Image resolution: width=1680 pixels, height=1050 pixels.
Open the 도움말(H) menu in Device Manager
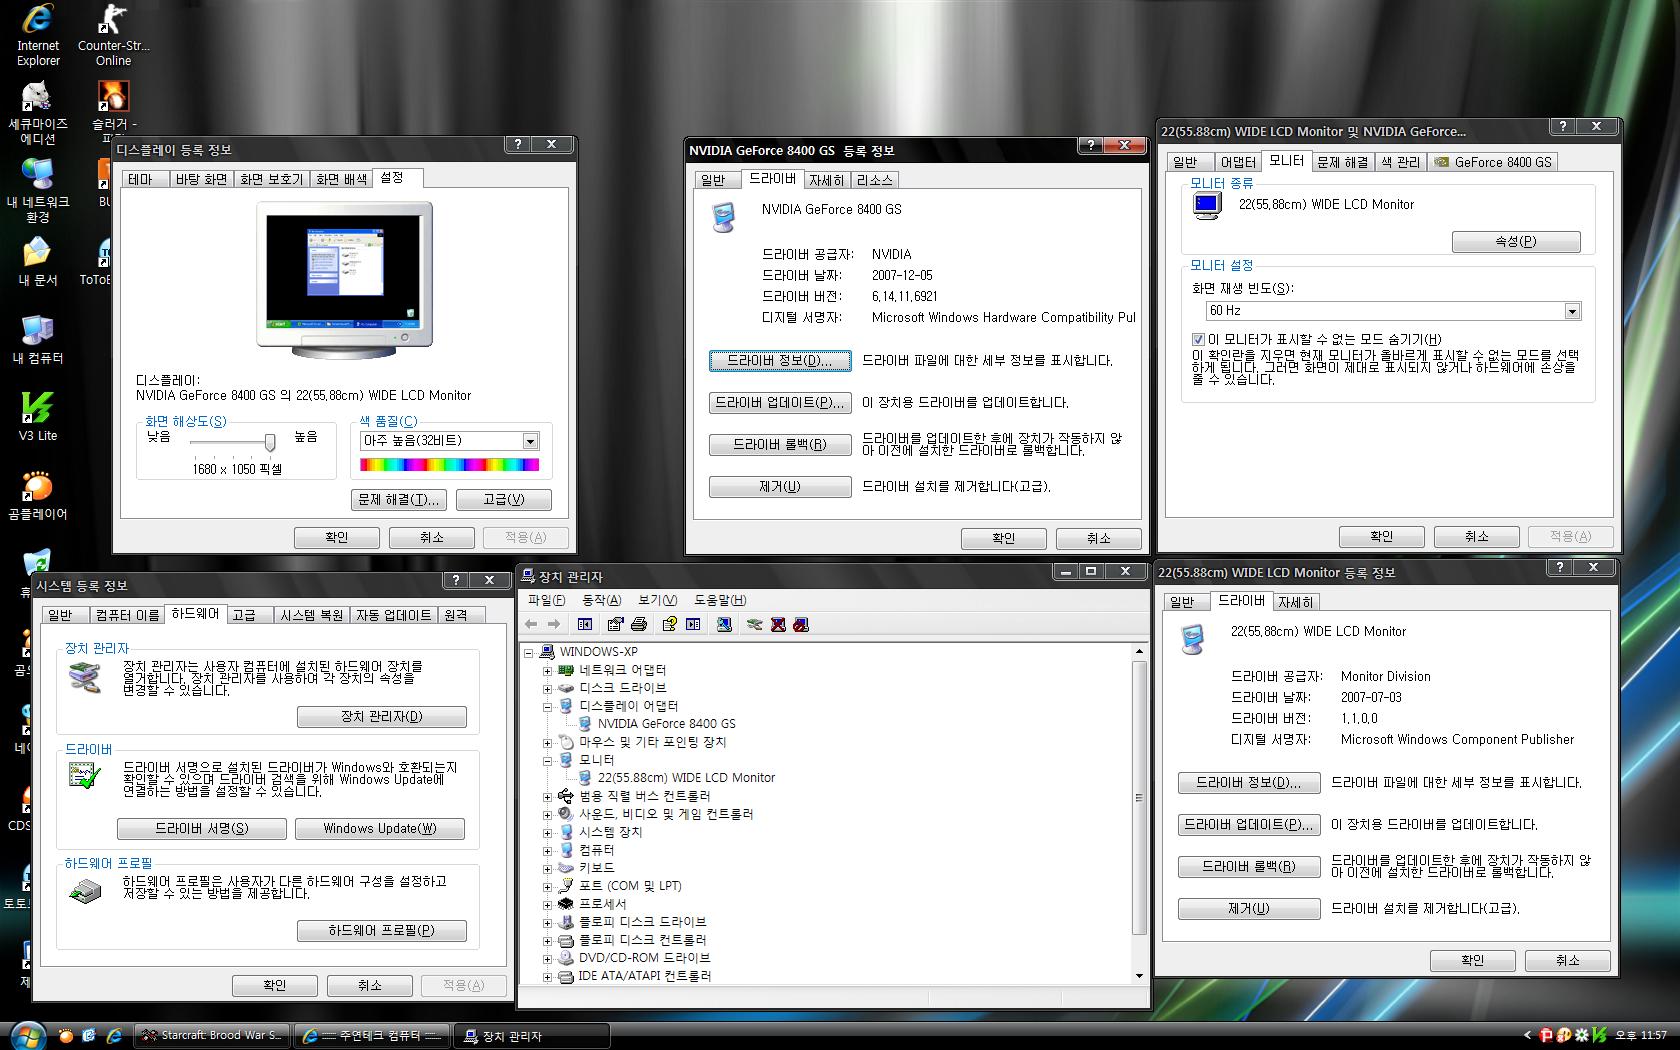[720, 600]
